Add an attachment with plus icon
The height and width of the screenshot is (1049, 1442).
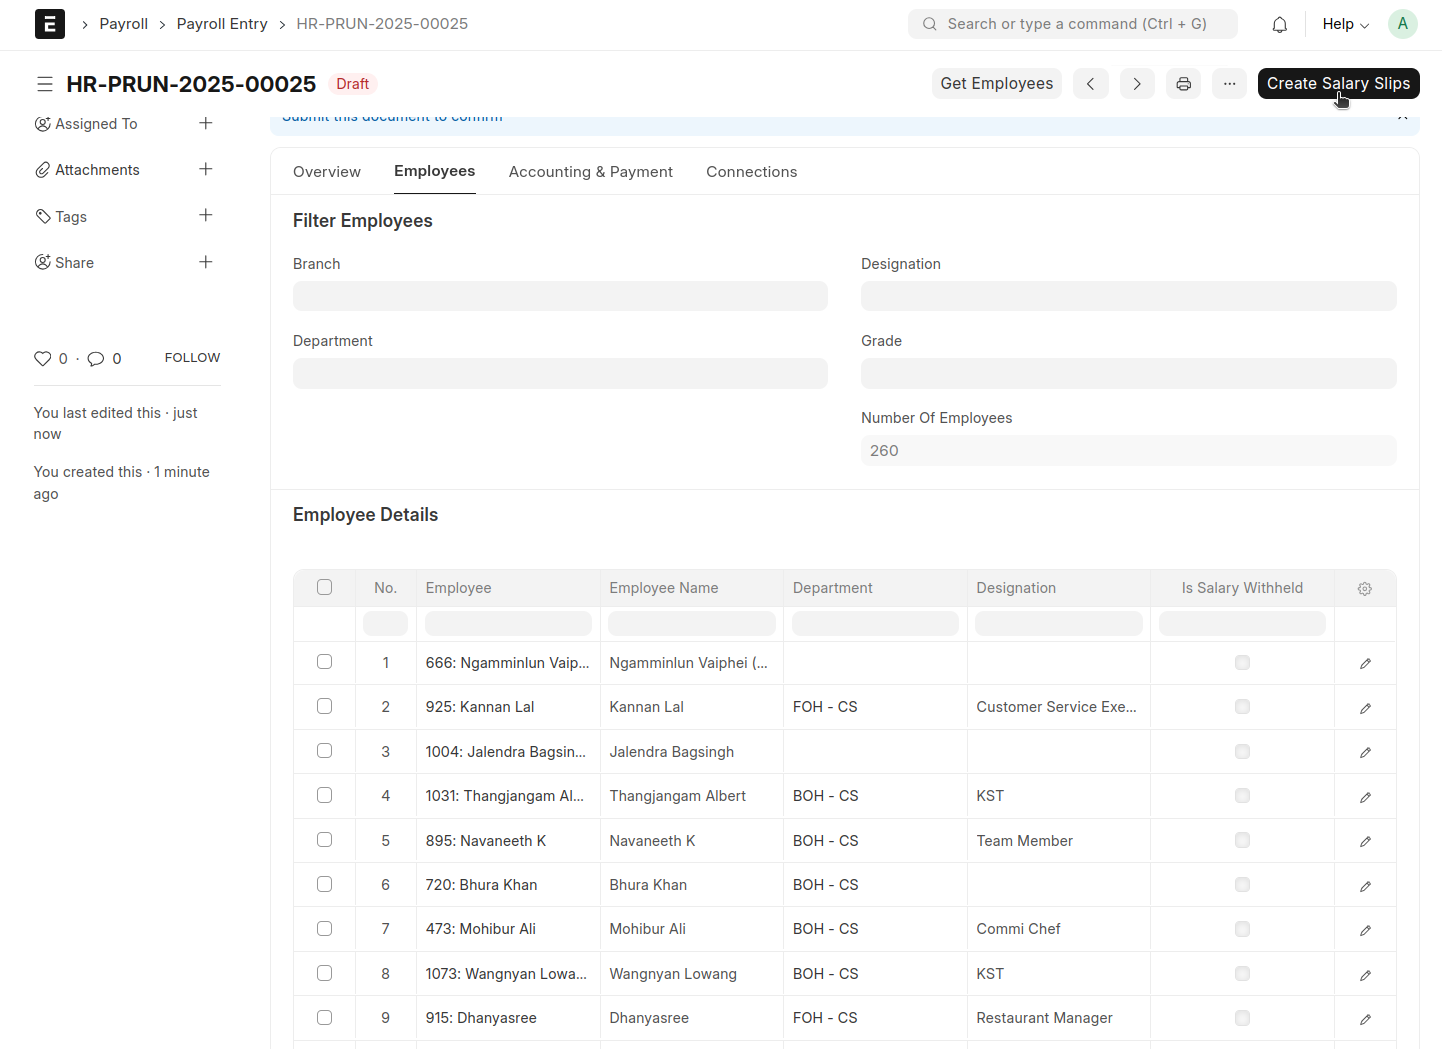coord(205,169)
